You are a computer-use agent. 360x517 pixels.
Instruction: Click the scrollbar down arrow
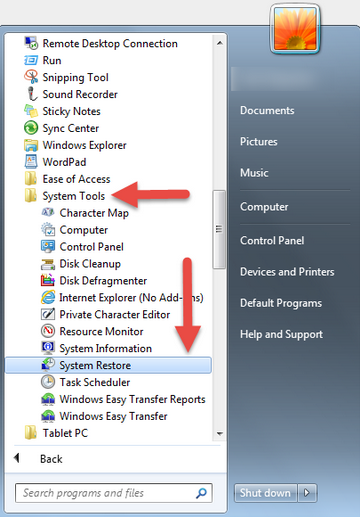click(219, 434)
